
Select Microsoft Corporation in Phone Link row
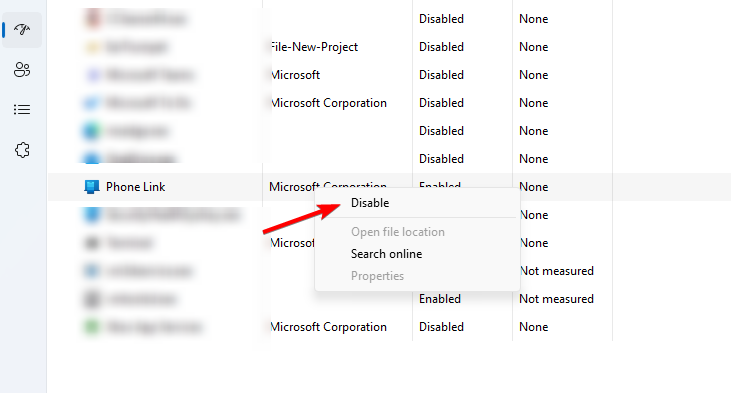click(328, 186)
